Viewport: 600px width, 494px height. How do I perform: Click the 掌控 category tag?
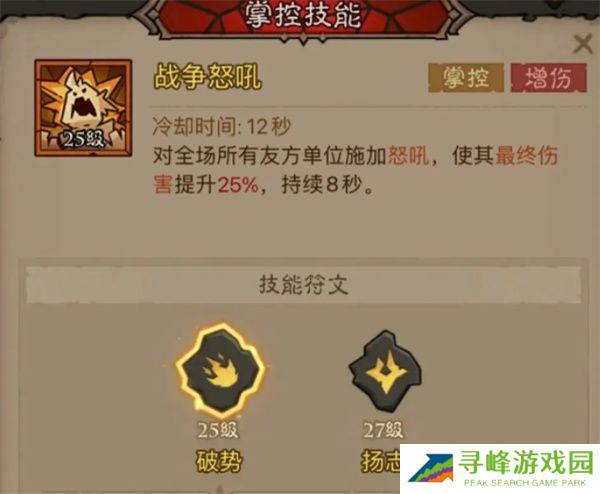pyautogui.click(x=466, y=78)
